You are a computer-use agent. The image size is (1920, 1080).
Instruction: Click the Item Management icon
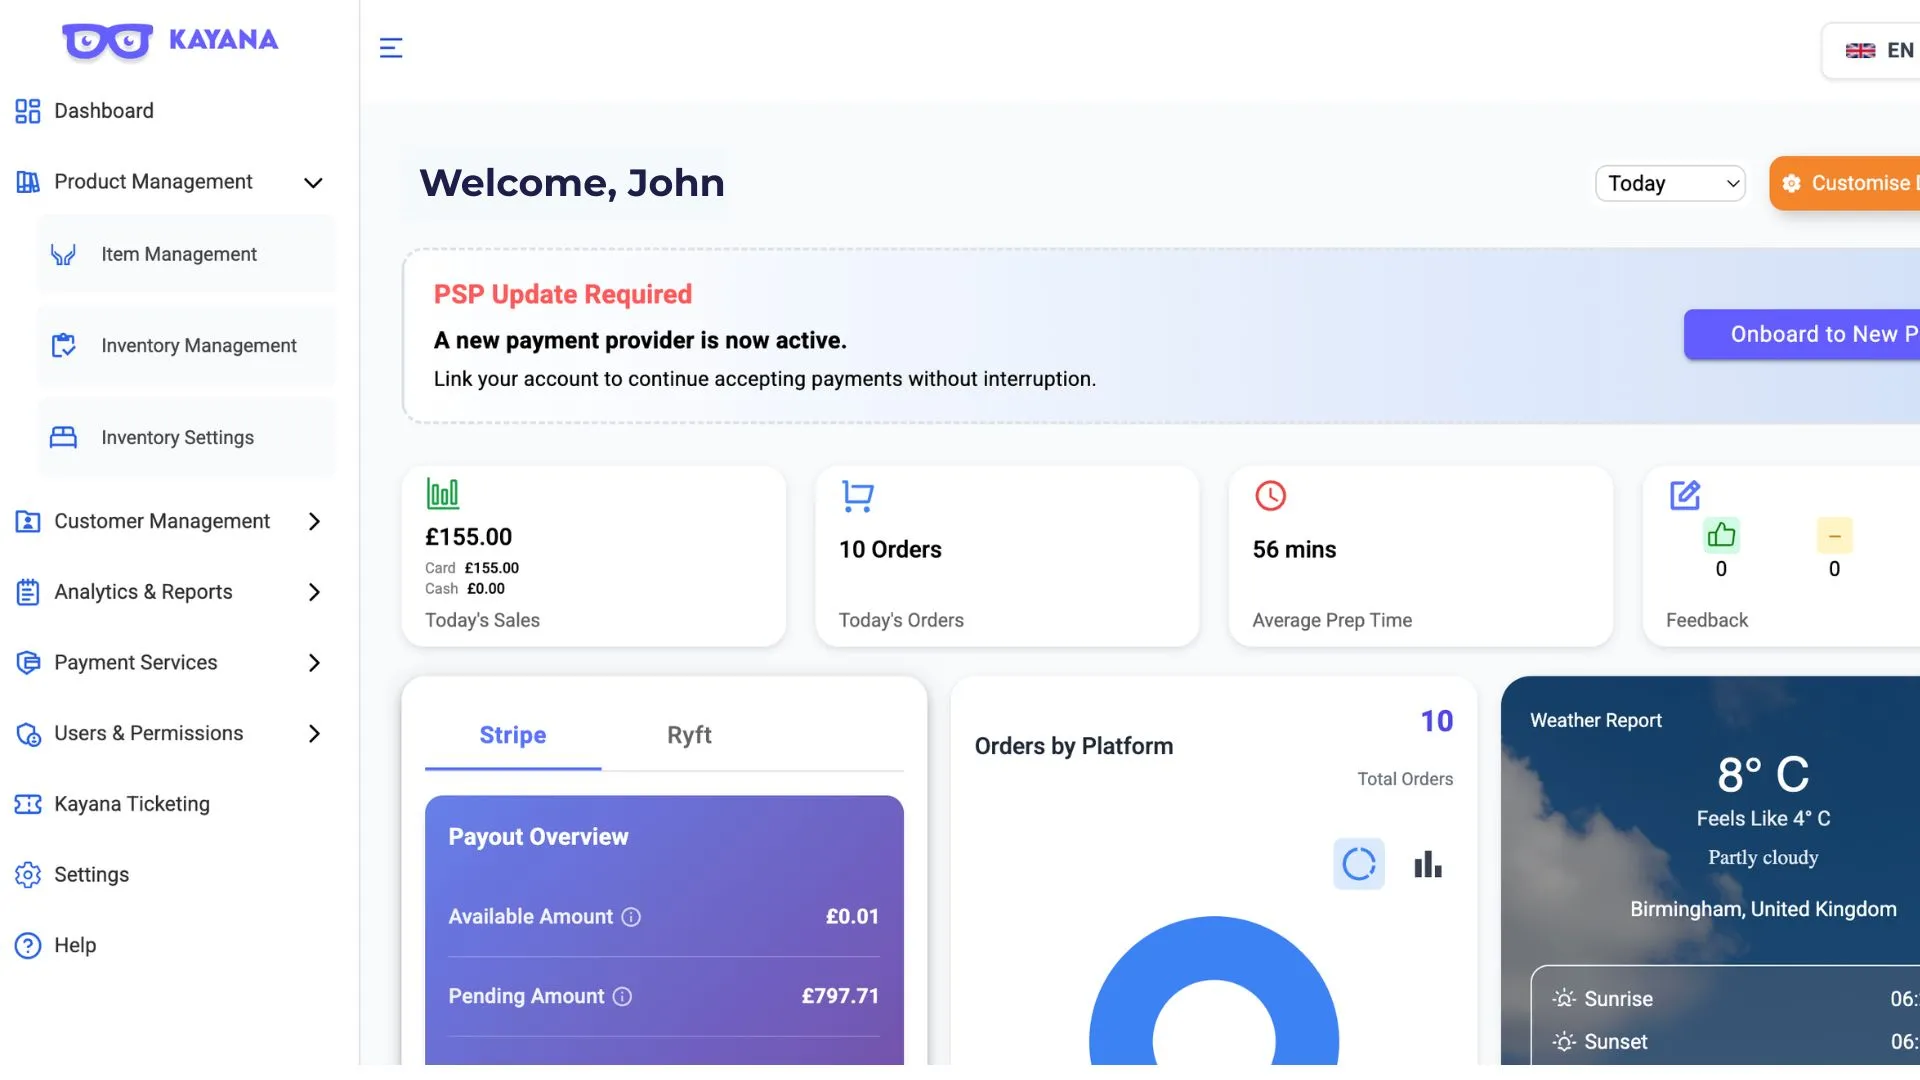click(63, 254)
